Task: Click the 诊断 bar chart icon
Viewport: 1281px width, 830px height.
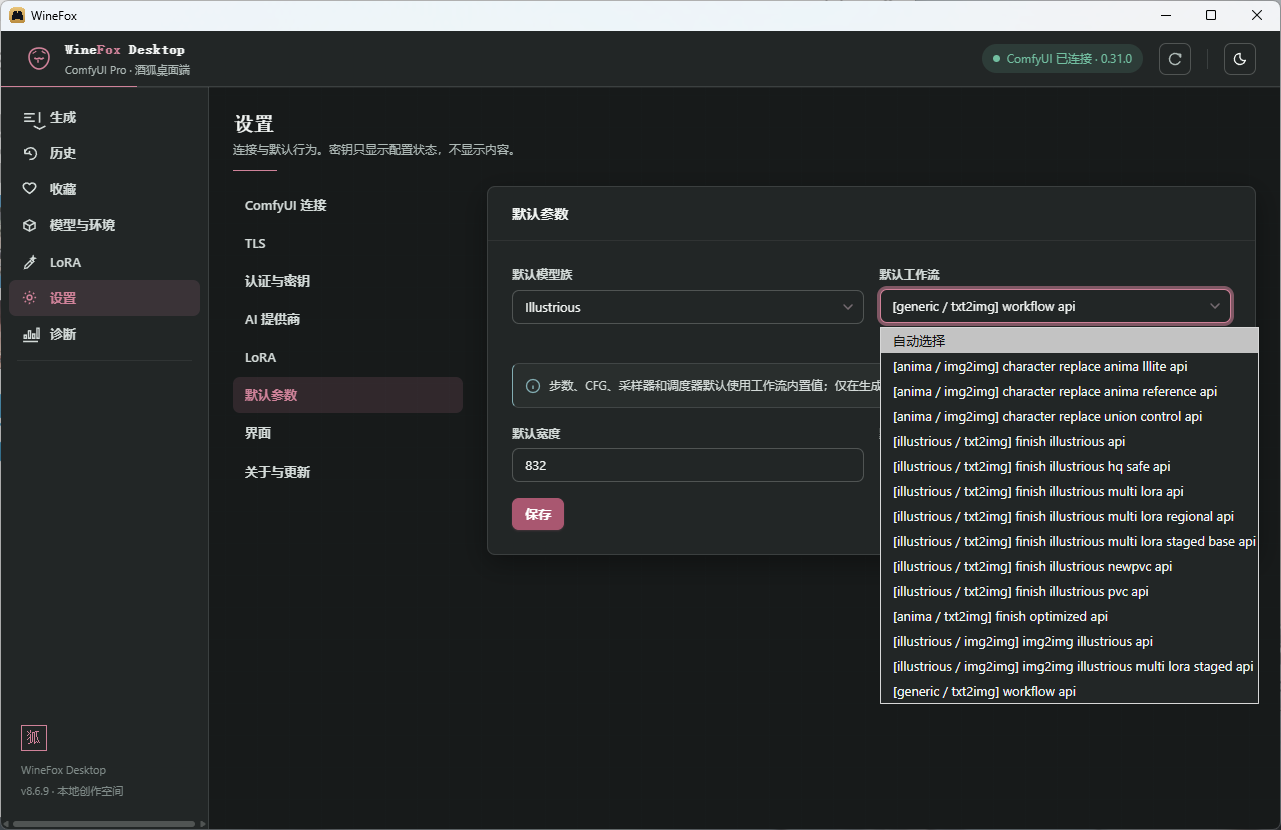Action: pyautogui.click(x=31, y=334)
